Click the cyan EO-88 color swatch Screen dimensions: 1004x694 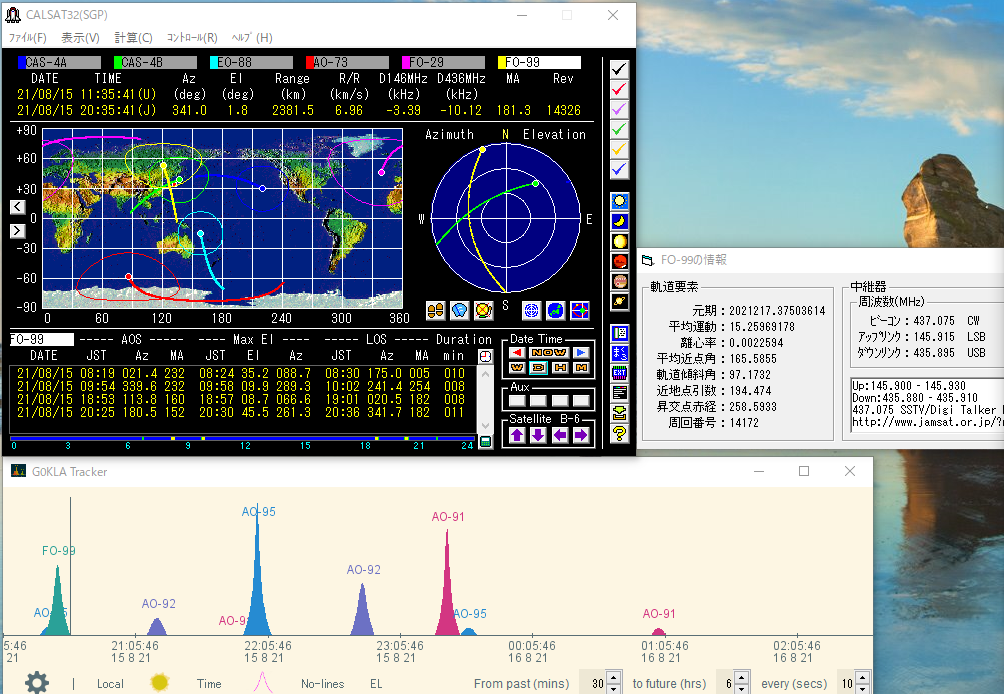click(214, 62)
